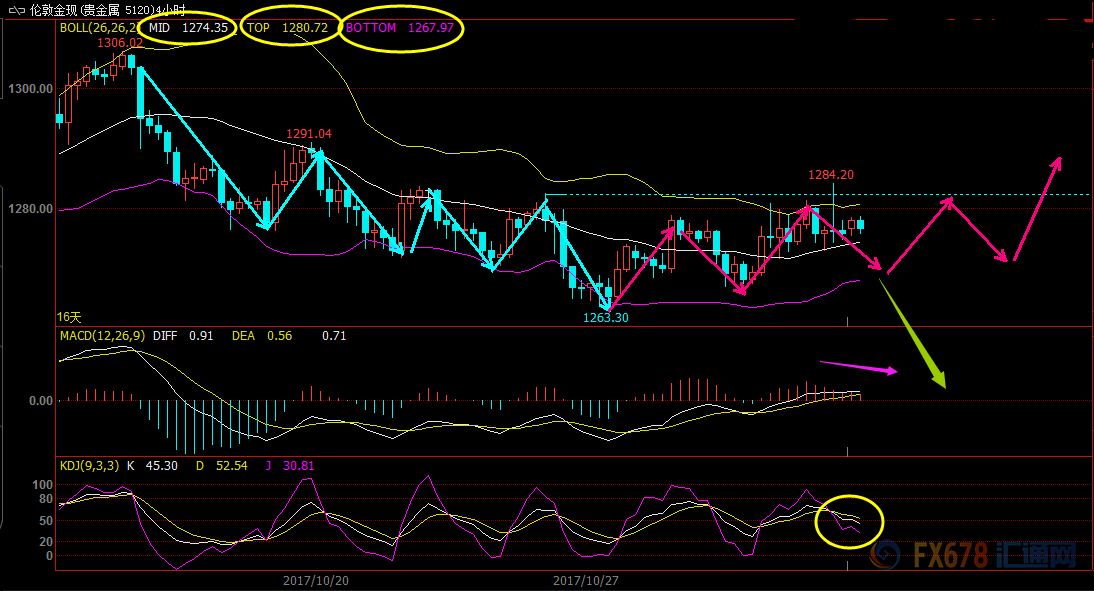Screen dimensions: 1094x591
Task: Click the BOTTOM 1267.97 value
Action: 400,28
